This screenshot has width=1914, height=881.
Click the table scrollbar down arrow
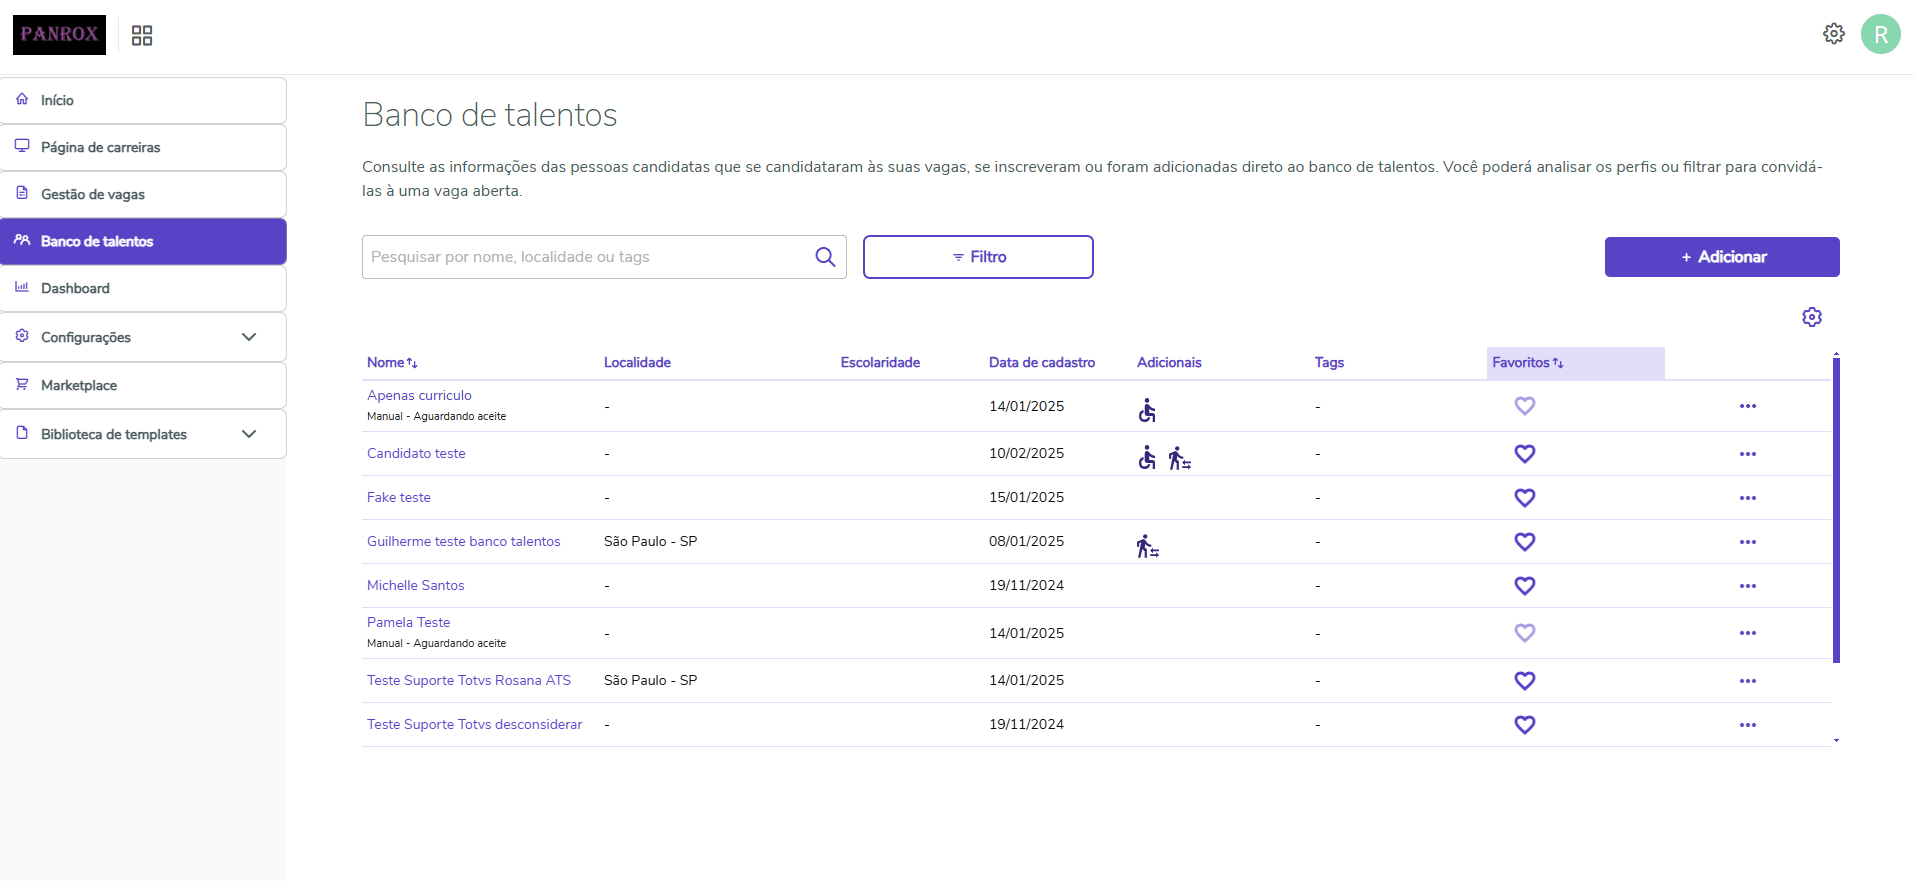click(x=1836, y=741)
